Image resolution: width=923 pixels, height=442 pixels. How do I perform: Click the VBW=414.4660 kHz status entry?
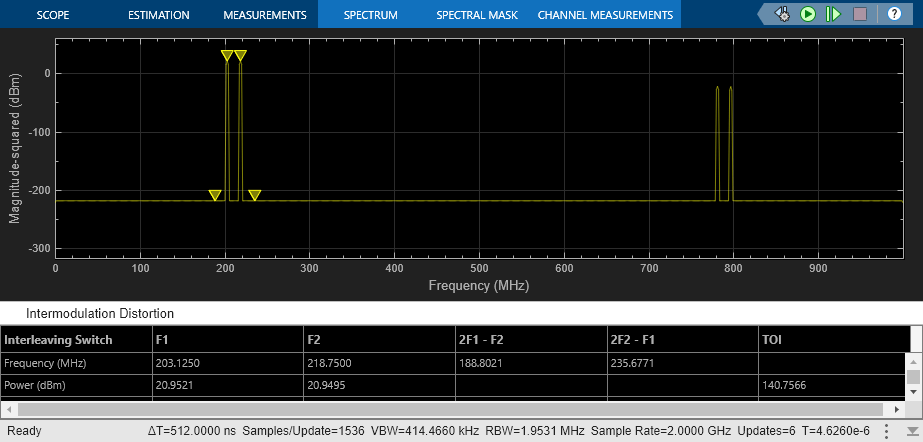coord(425,430)
